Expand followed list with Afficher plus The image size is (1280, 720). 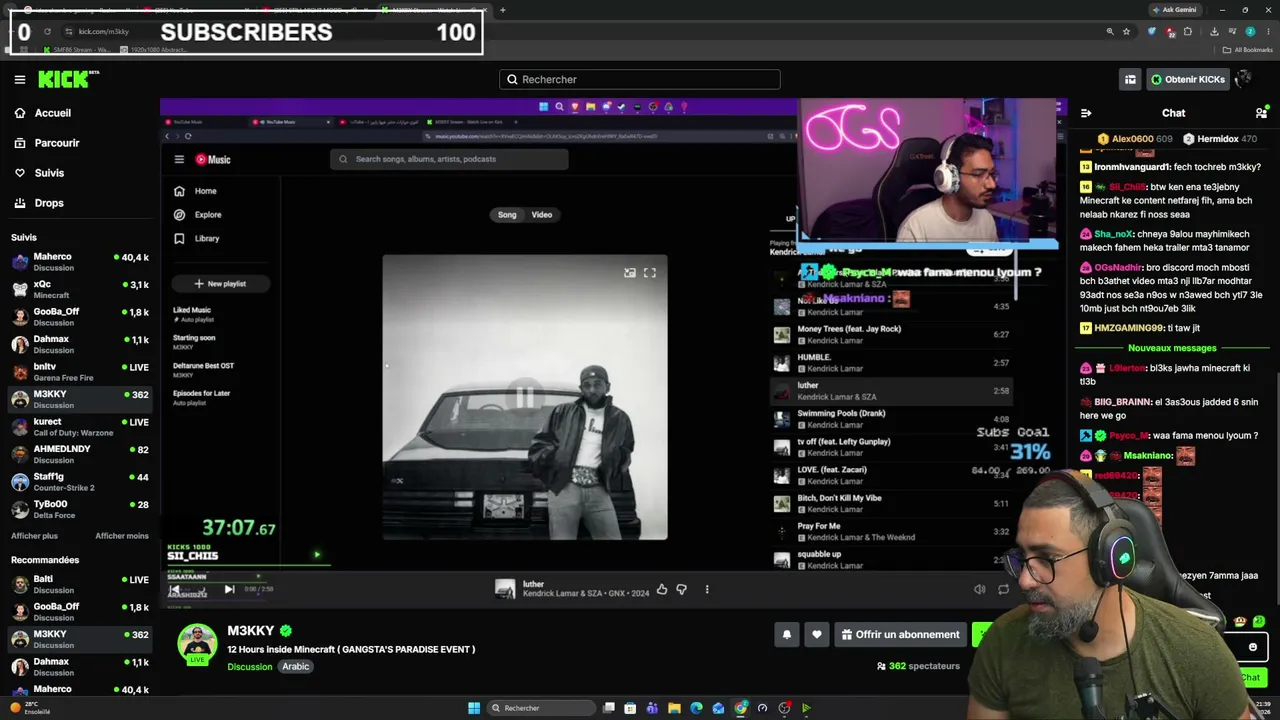(x=34, y=536)
